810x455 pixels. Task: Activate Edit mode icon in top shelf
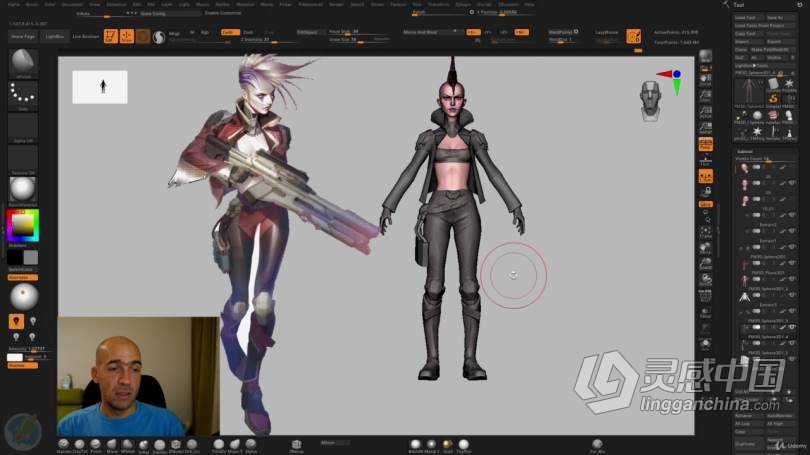click(111, 36)
